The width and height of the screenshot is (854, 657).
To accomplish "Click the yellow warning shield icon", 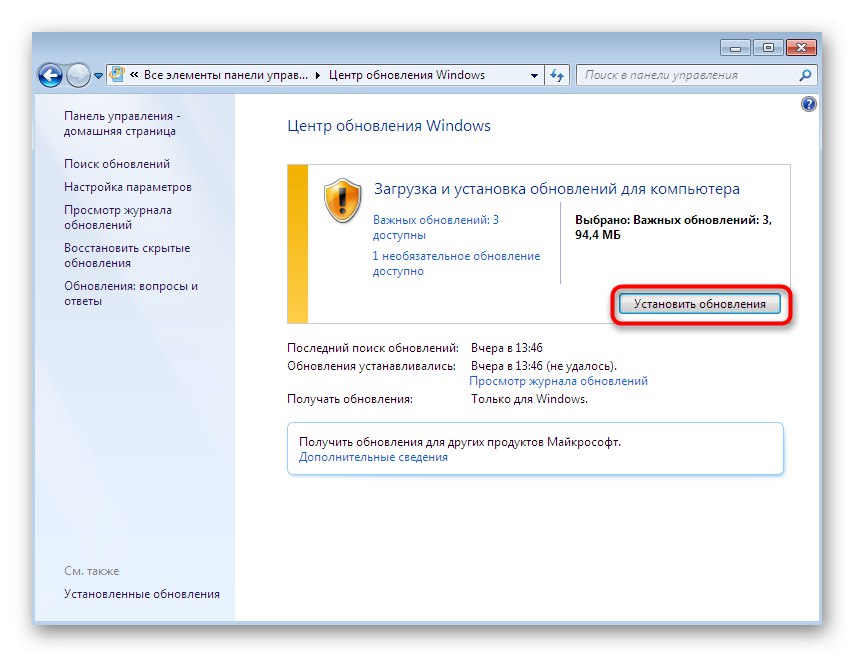I will coord(342,200).
